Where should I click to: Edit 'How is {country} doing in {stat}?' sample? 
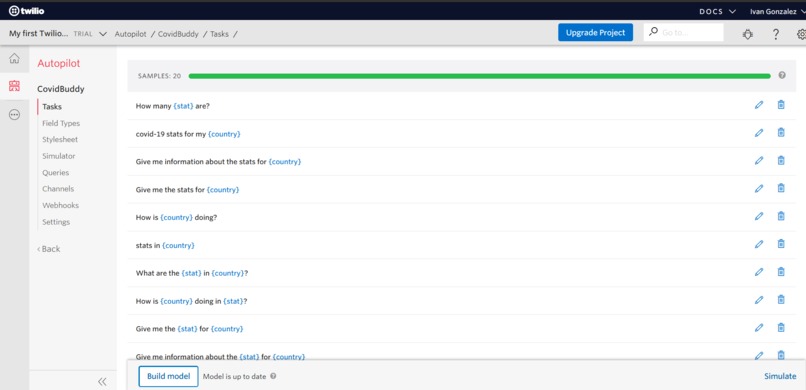click(x=759, y=300)
